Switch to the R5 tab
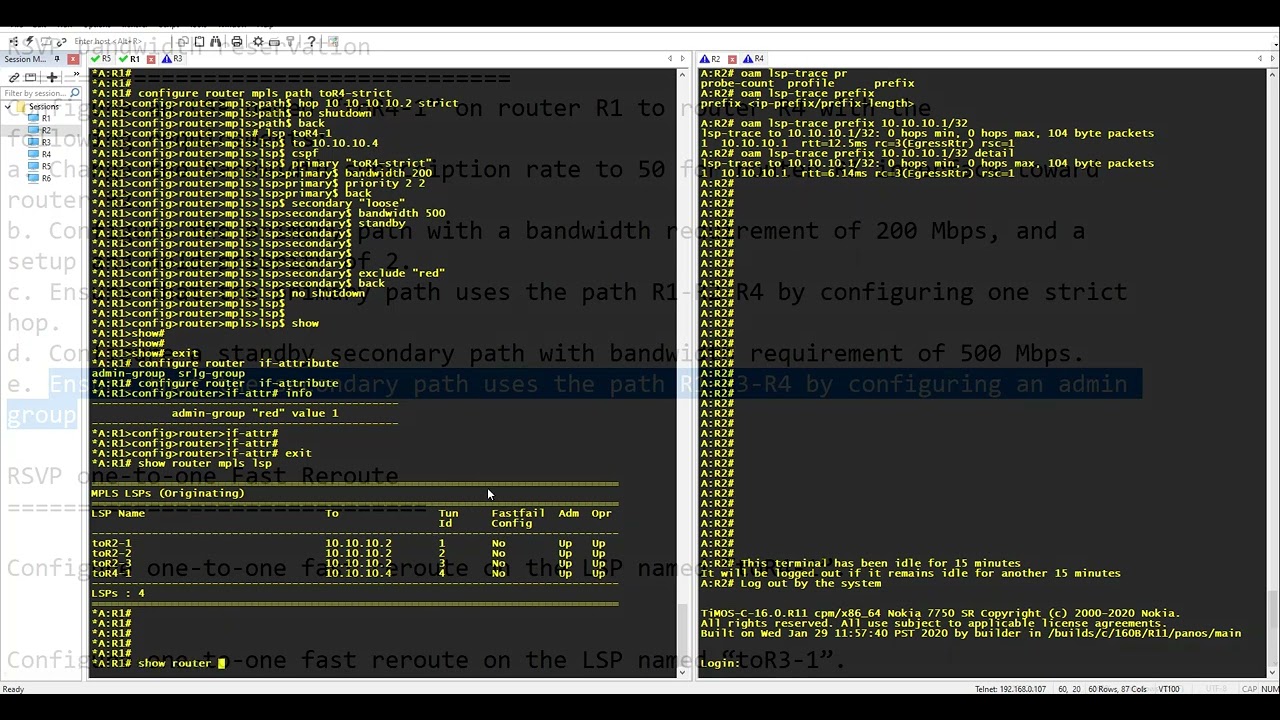 [x=100, y=59]
